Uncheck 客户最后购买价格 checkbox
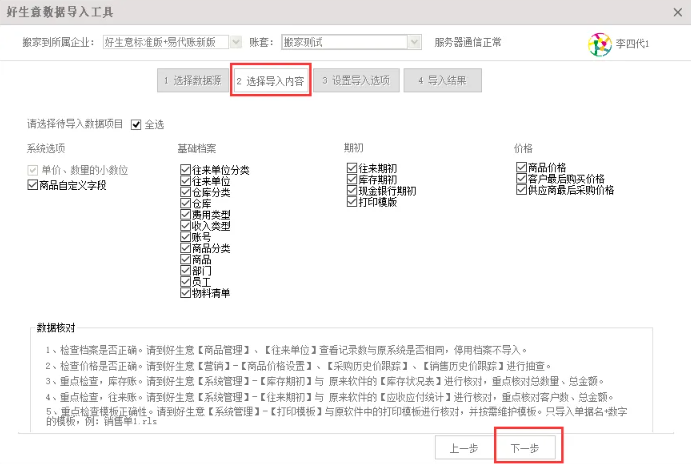Screen dimensions: 691x464 pos(521,178)
